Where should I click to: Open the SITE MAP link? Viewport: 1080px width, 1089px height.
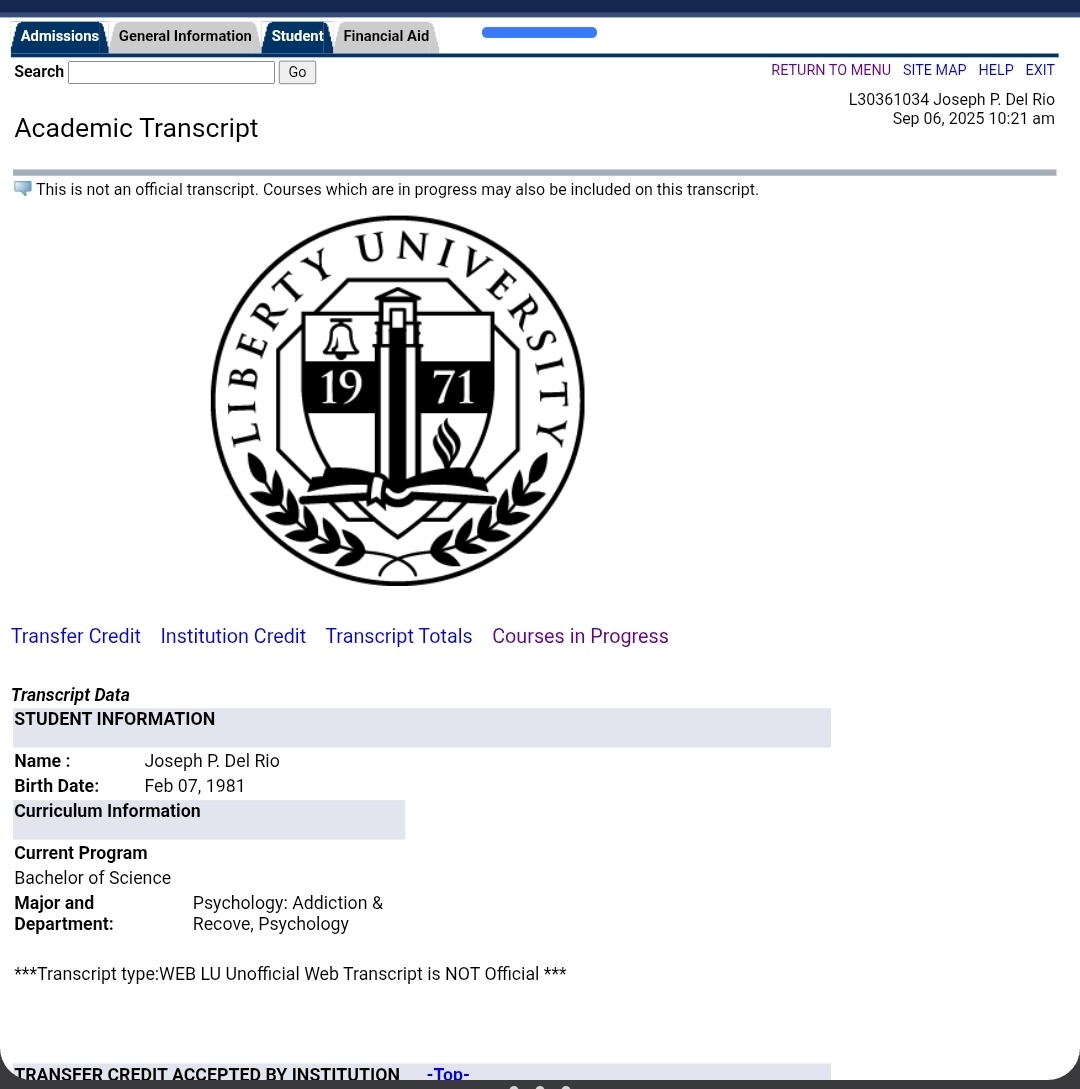tap(934, 70)
